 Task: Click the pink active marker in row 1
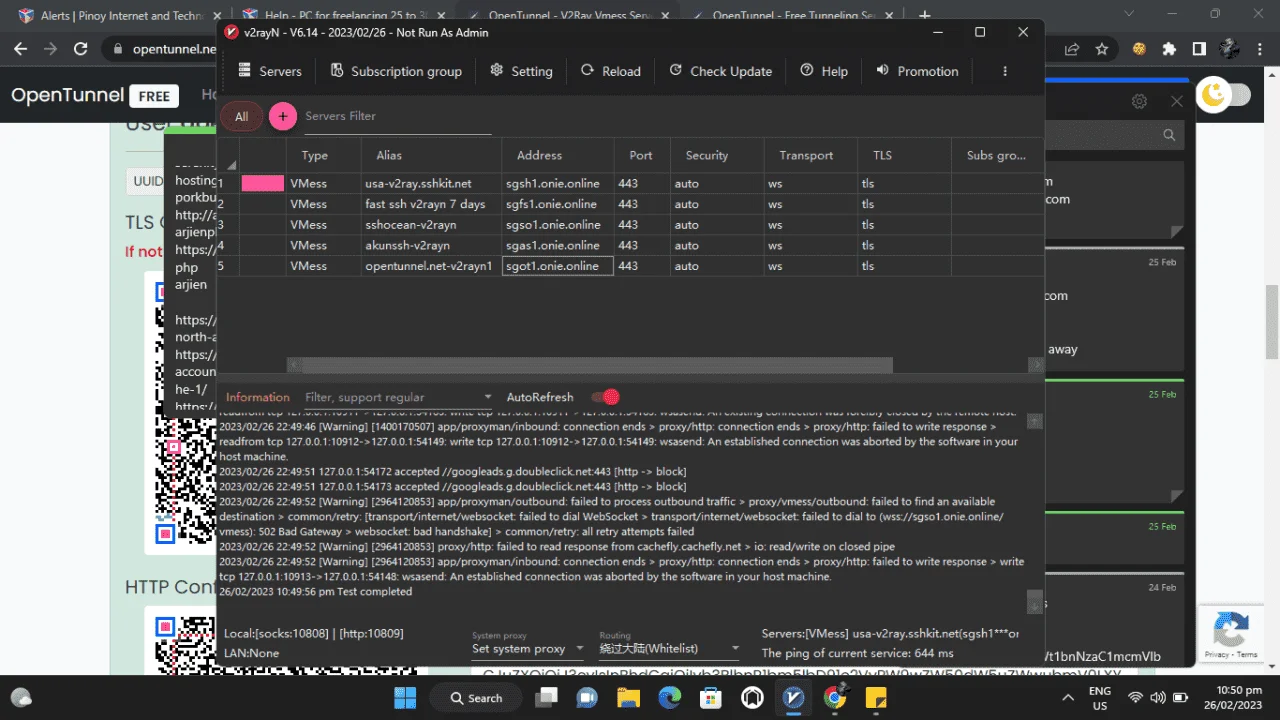[x=263, y=184]
